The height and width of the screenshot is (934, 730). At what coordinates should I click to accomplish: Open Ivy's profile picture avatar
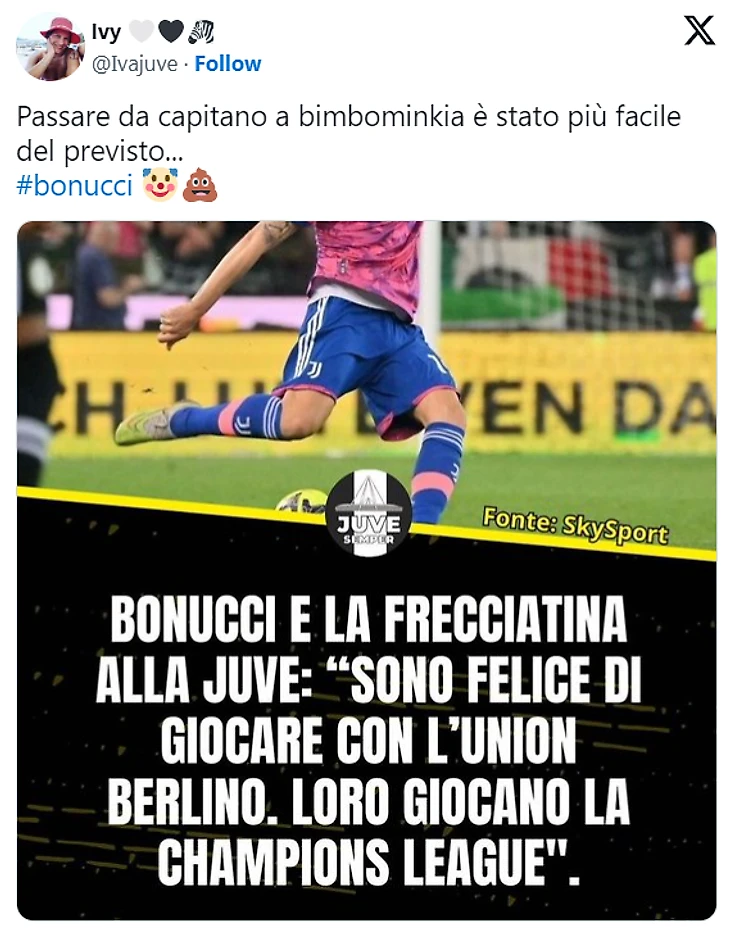[x=51, y=46]
